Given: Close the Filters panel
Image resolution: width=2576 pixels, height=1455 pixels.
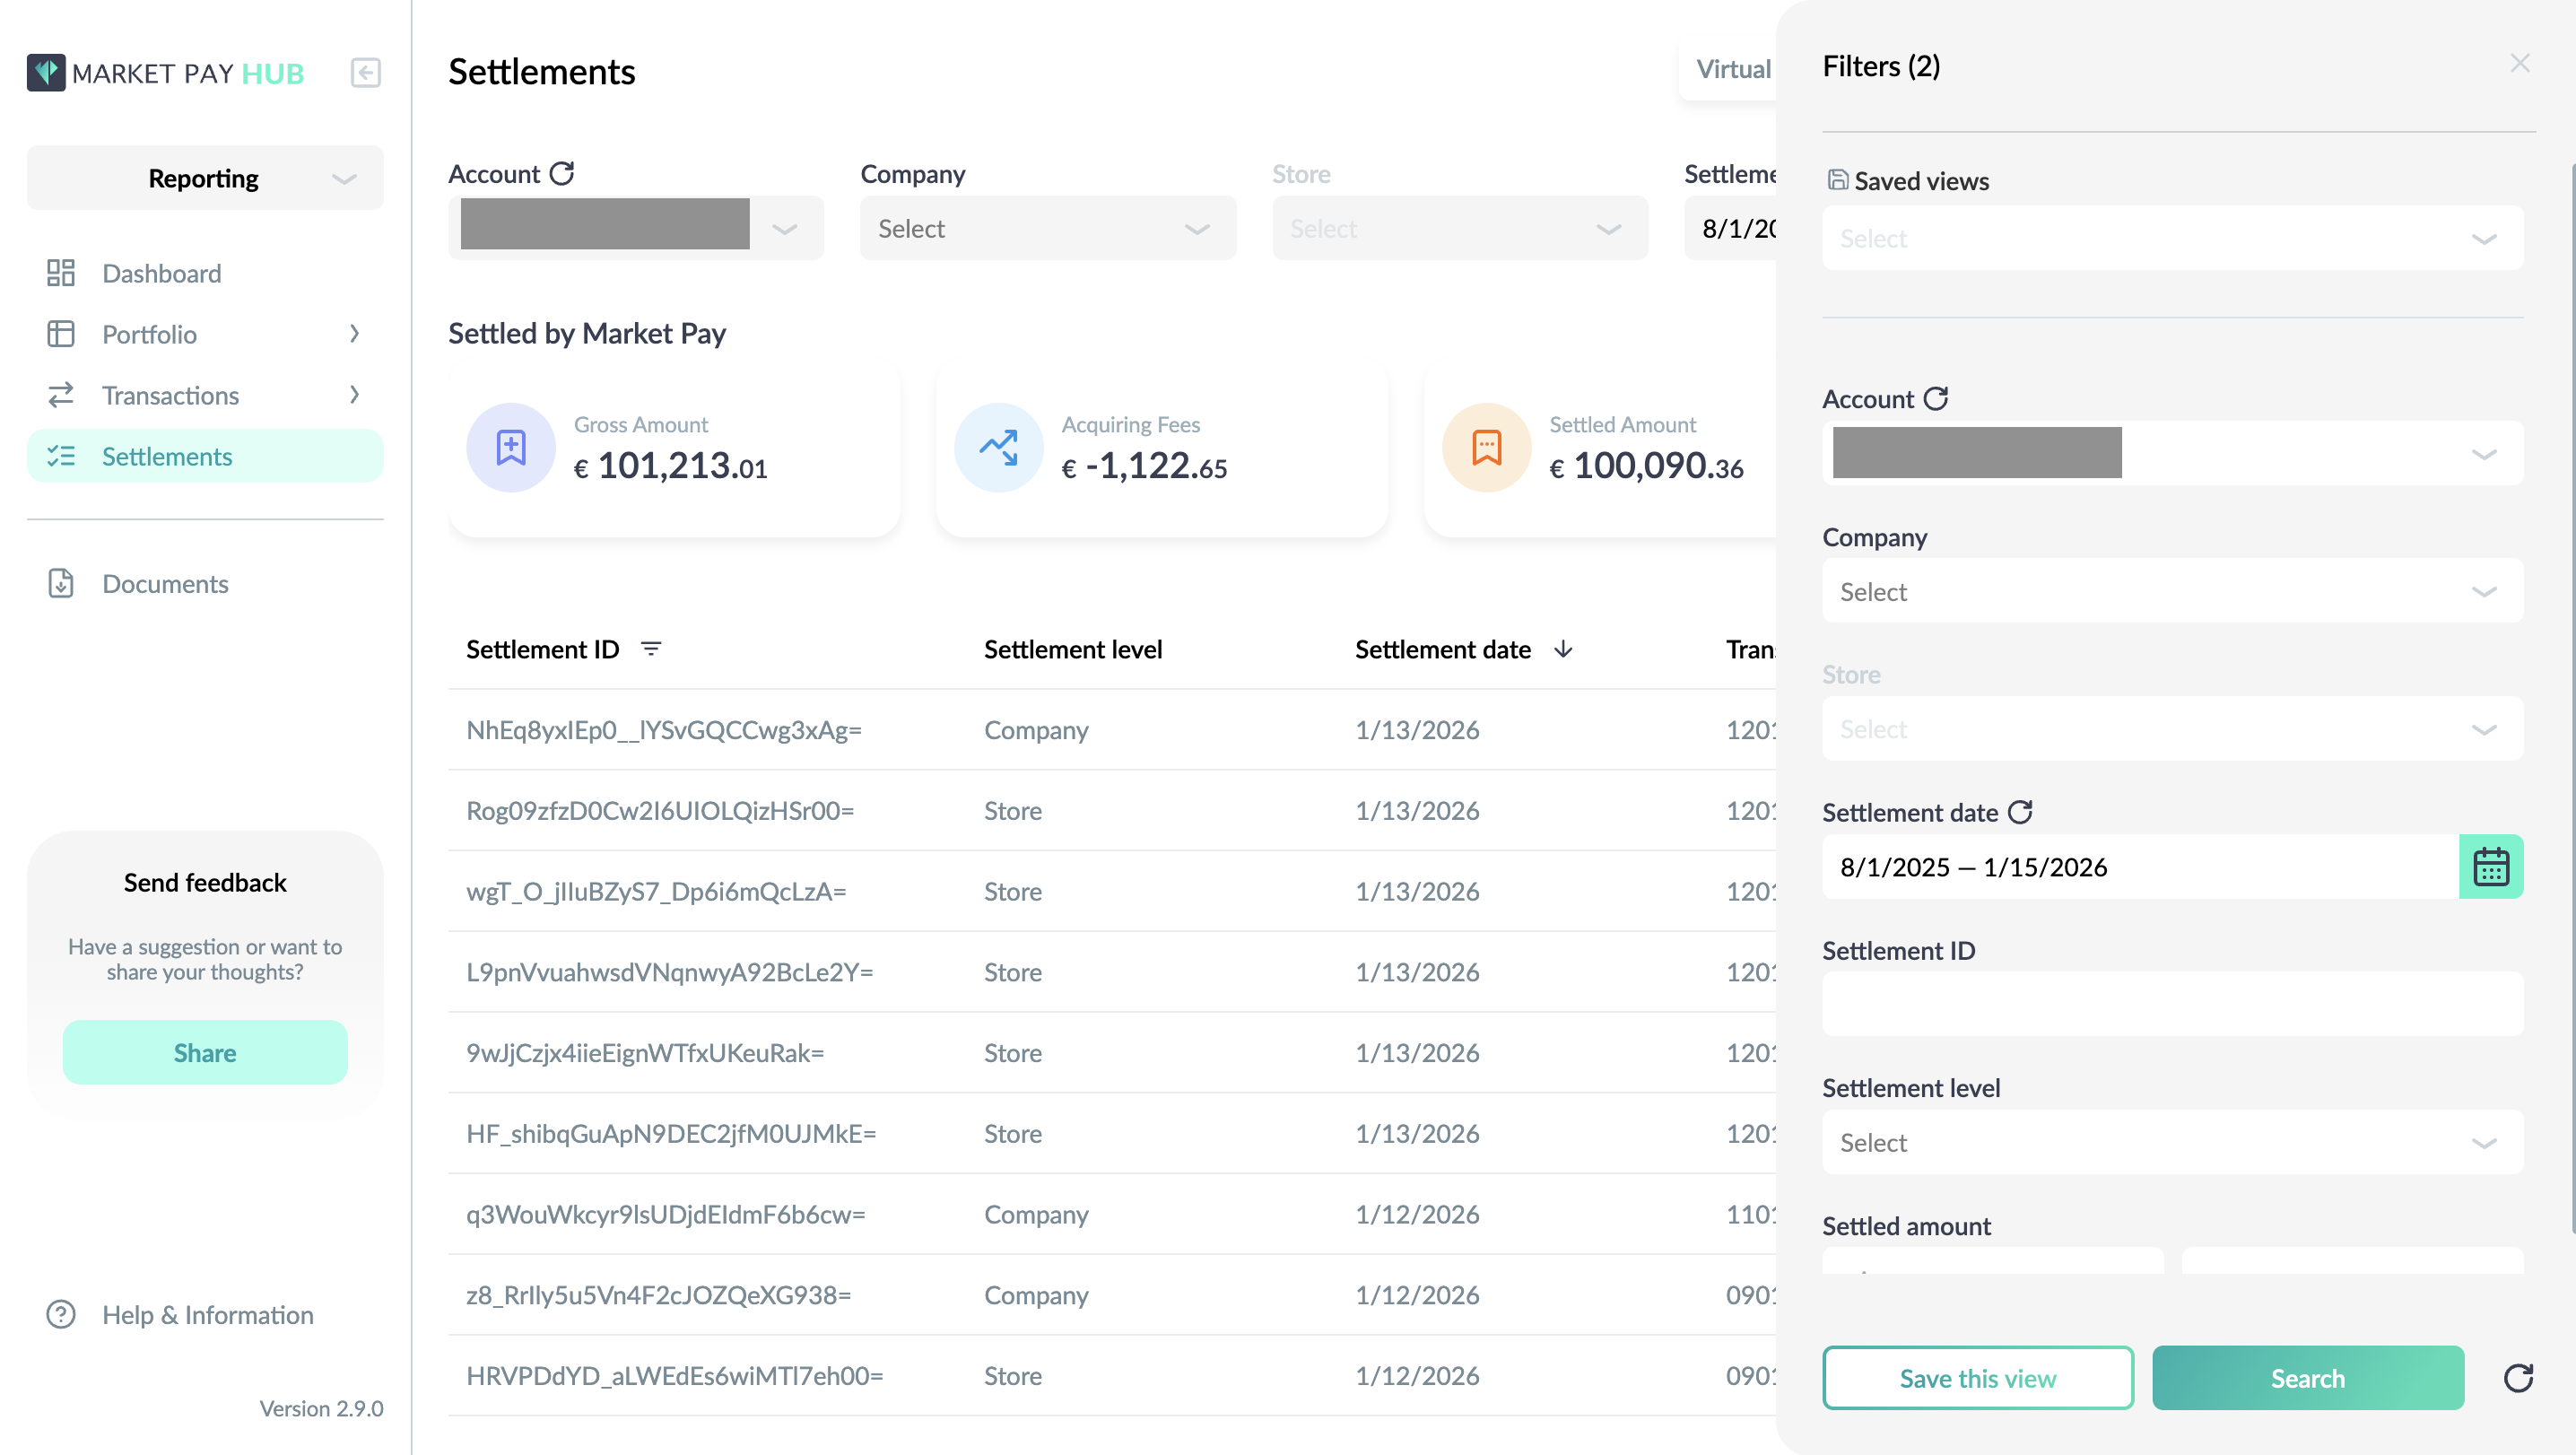Looking at the screenshot, I should [x=2519, y=64].
